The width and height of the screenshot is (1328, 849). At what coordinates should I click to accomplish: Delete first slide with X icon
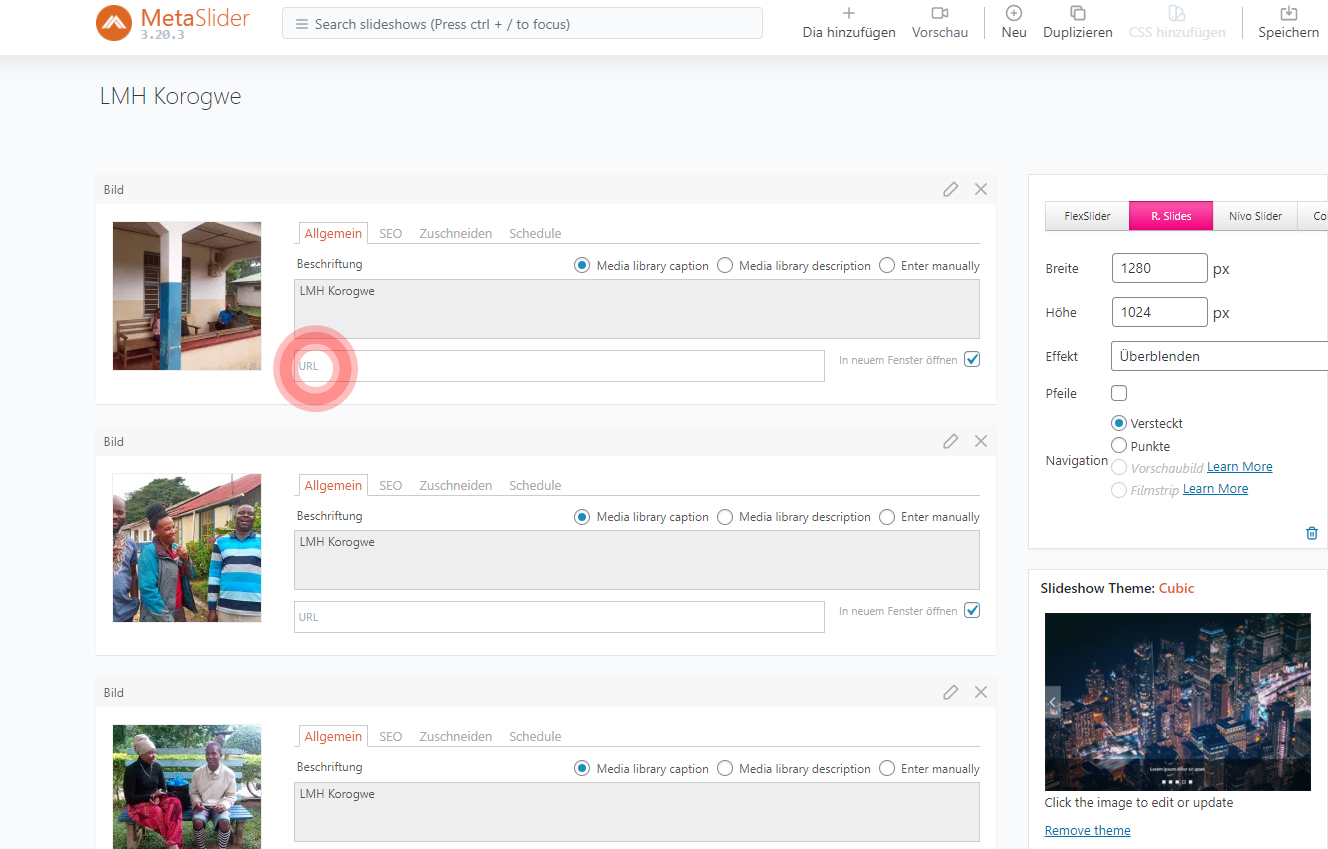click(x=981, y=189)
